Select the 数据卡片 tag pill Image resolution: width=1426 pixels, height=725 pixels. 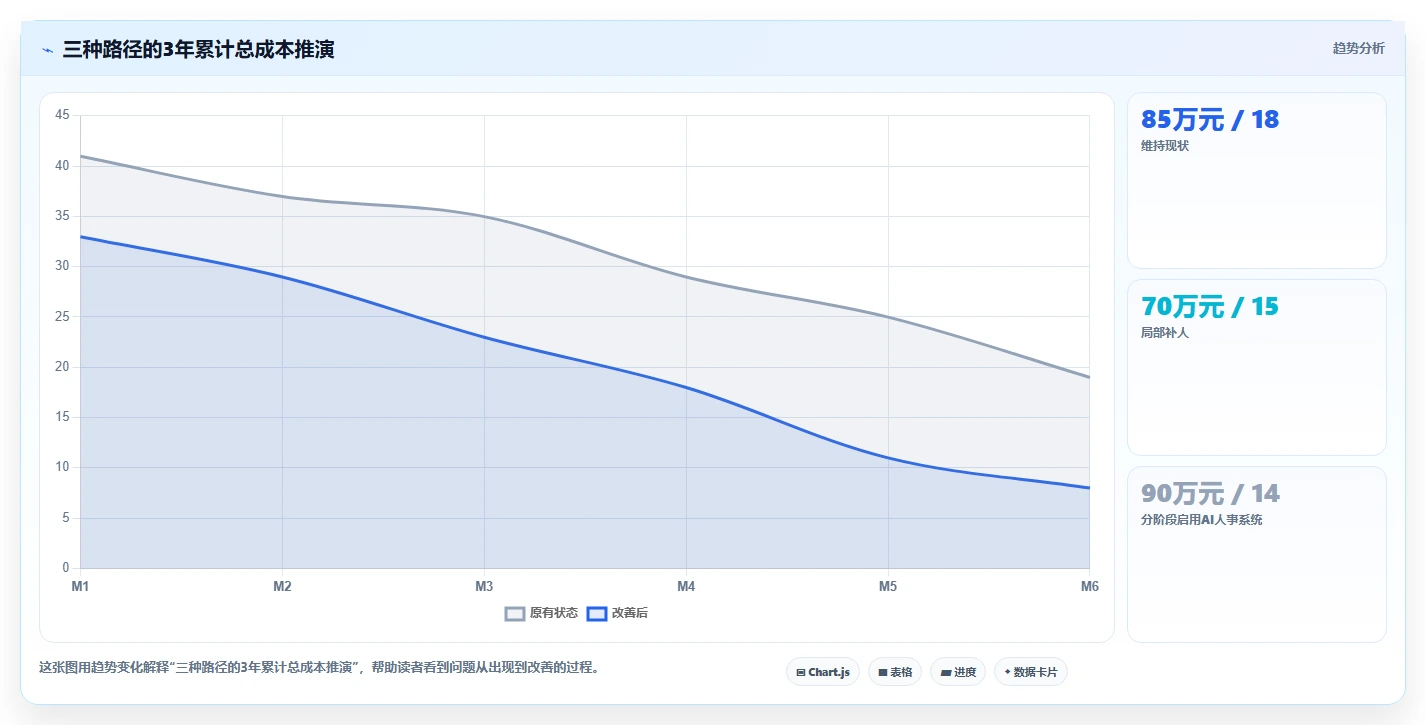[1031, 672]
